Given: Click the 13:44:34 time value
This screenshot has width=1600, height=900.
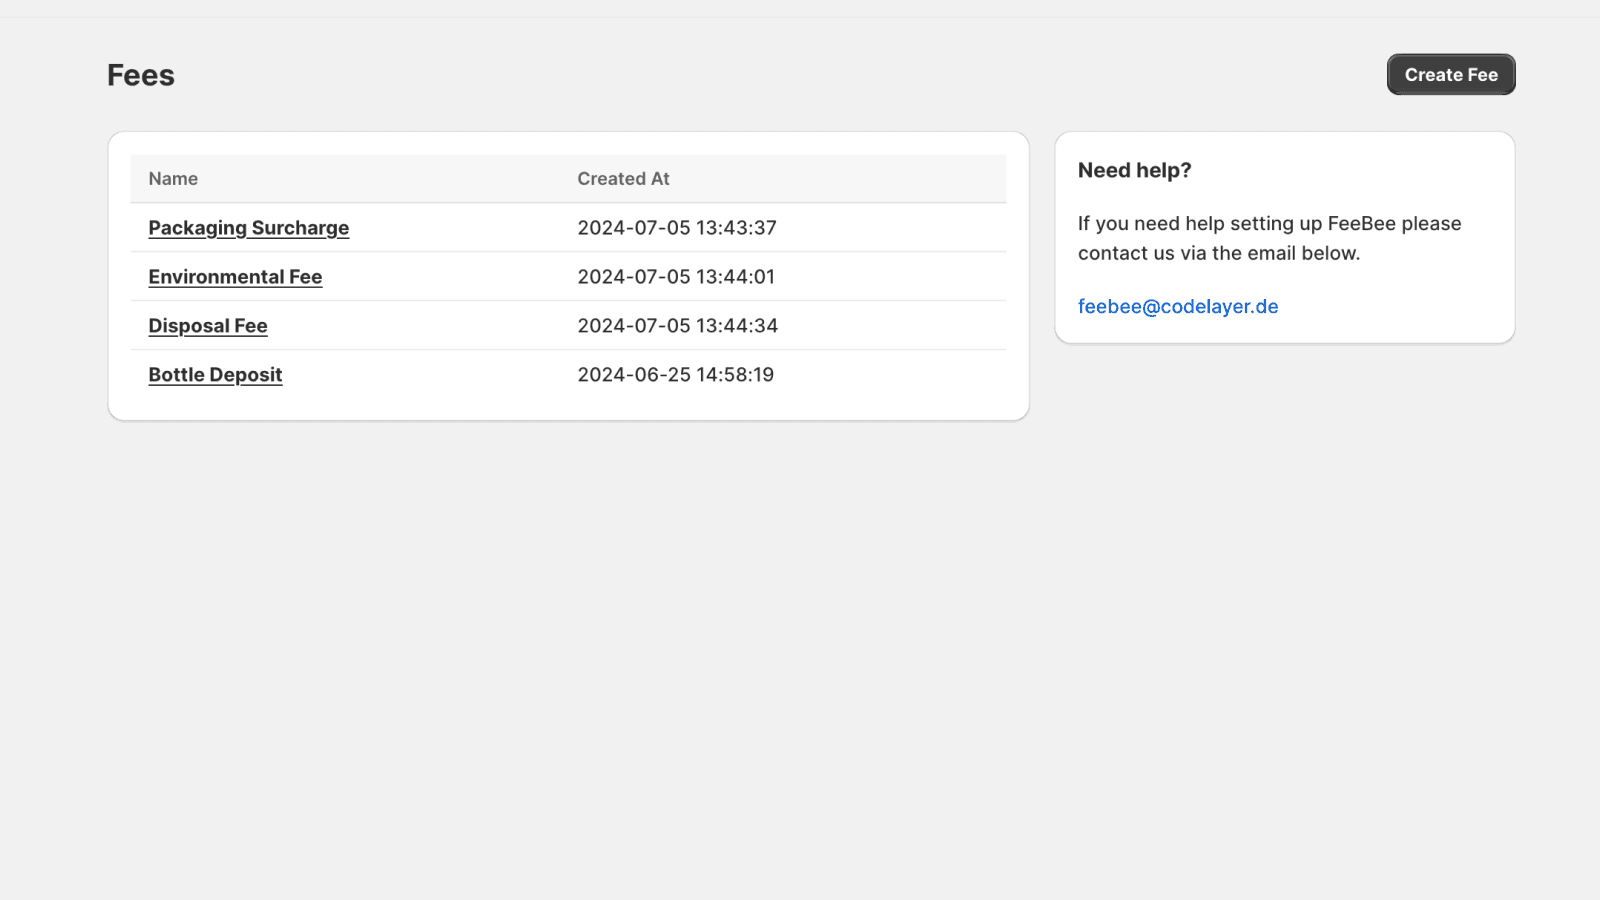Looking at the screenshot, I should pyautogui.click(x=737, y=326).
